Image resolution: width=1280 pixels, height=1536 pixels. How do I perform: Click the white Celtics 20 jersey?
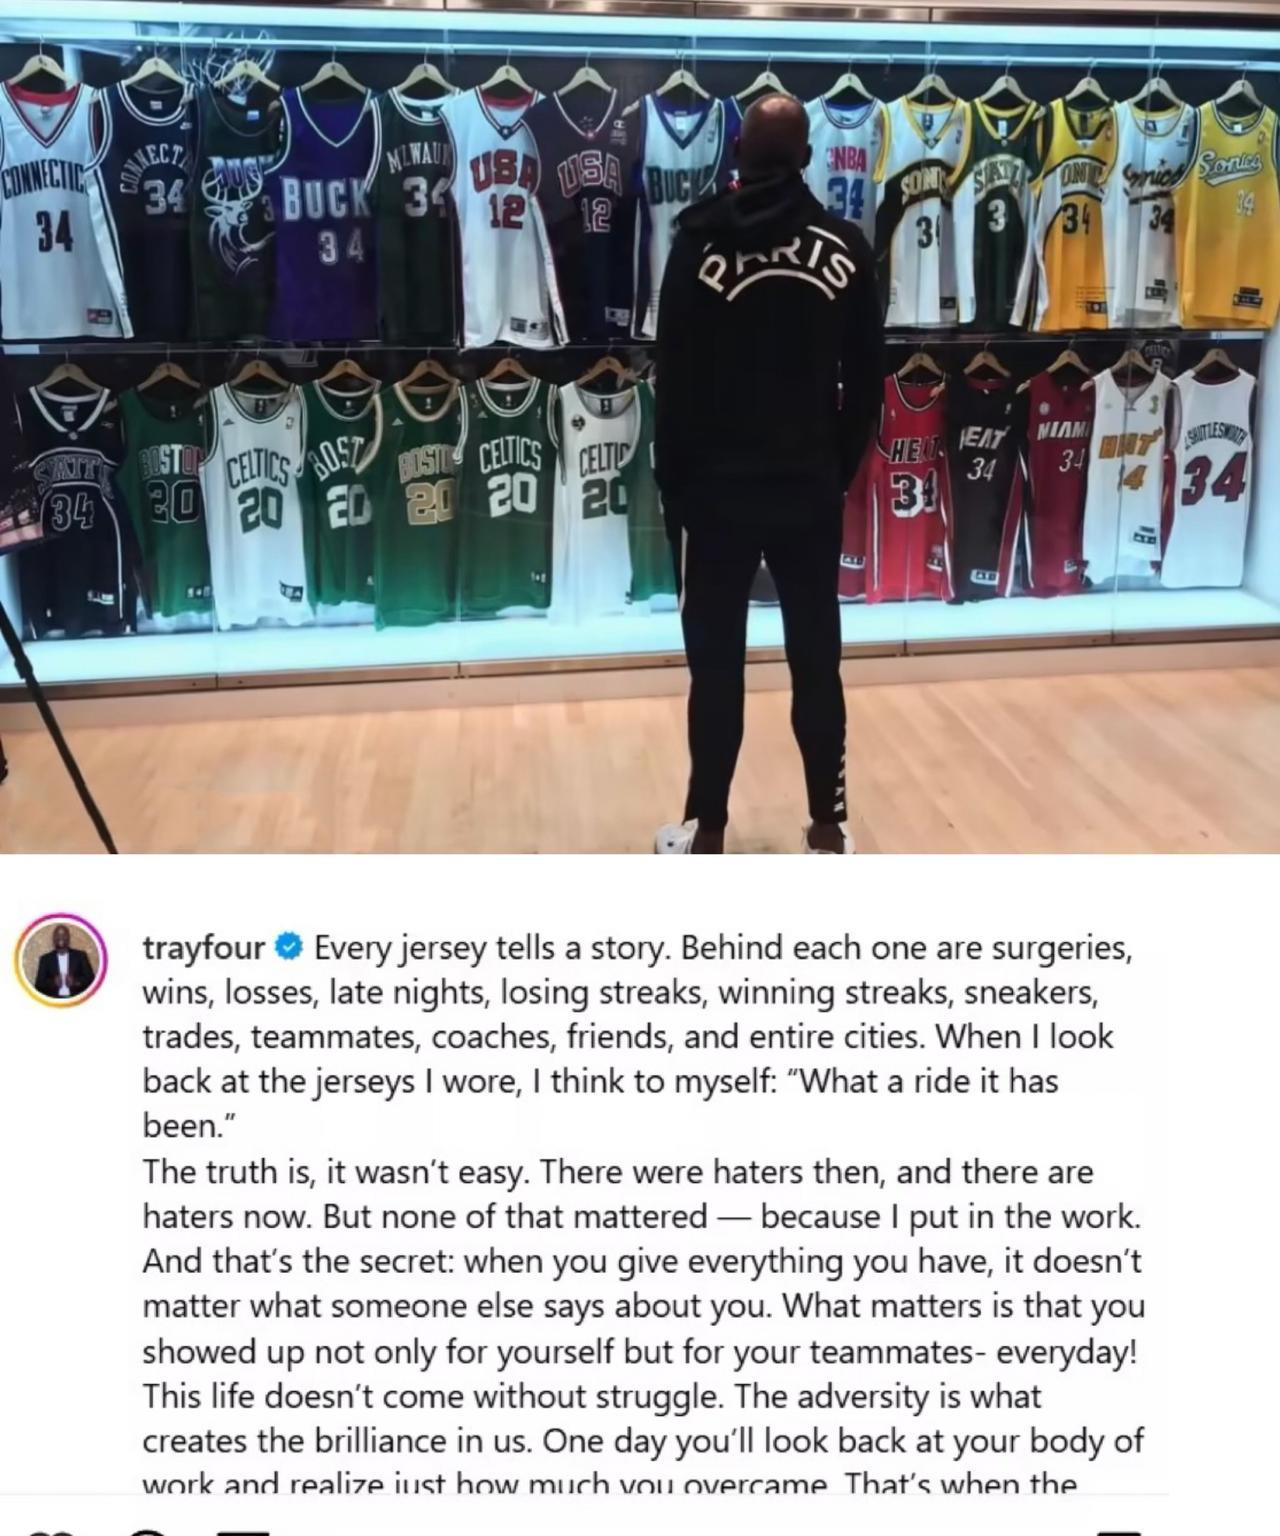point(252,500)
